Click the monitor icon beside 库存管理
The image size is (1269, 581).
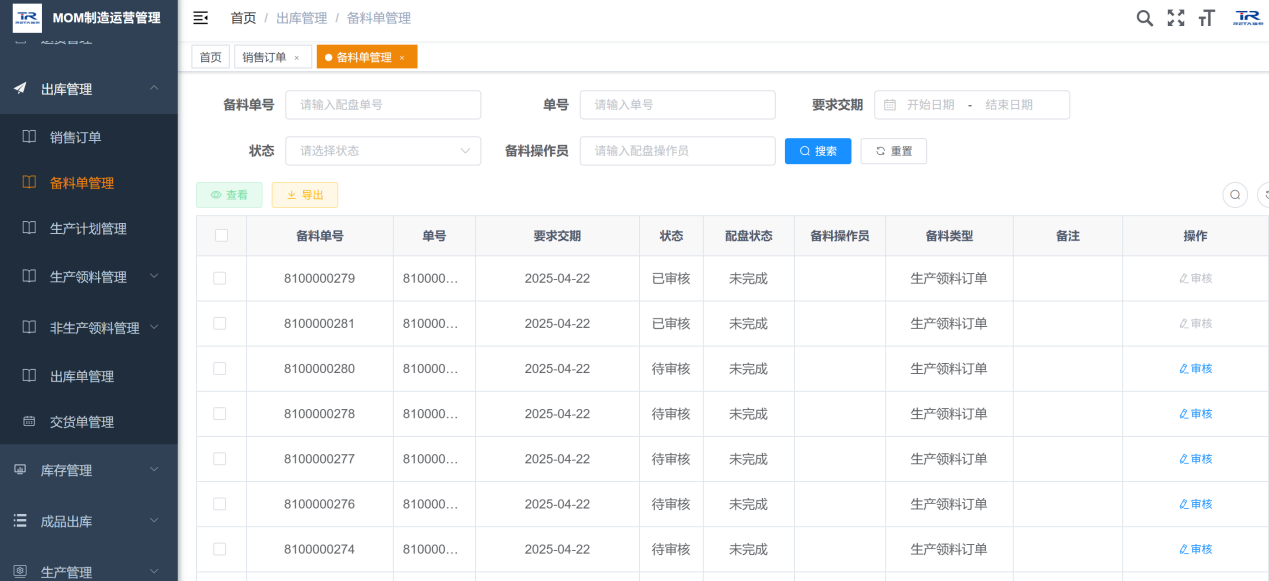coord(20,470)
